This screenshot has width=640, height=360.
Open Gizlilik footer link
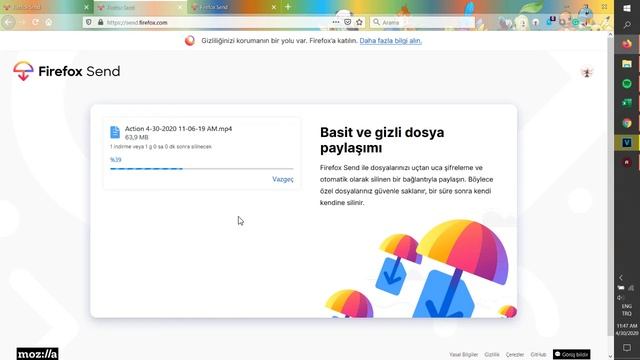tap(492, 355)
